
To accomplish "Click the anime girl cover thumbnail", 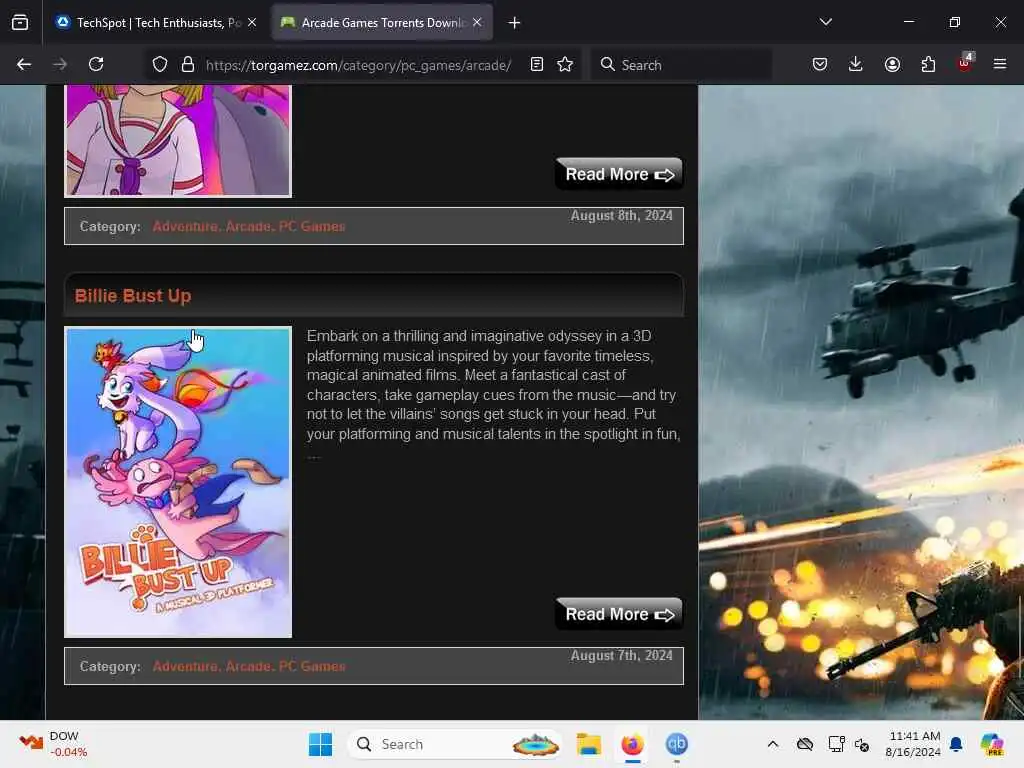I will [x=178, y=140].
